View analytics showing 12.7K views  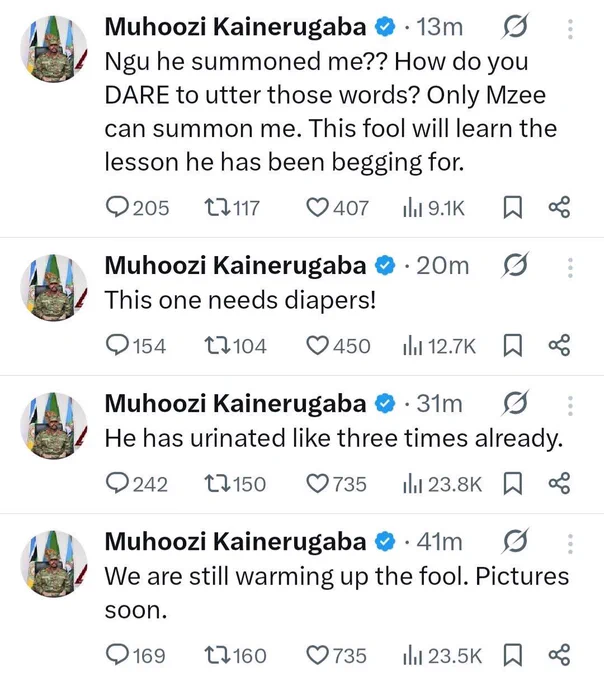[439, 346]
